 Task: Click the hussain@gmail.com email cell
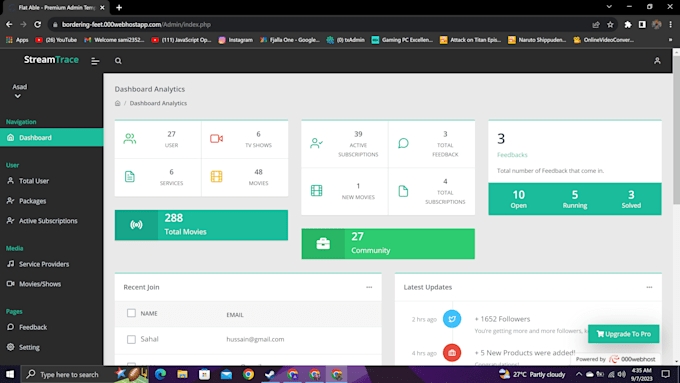tap(255, 339)
